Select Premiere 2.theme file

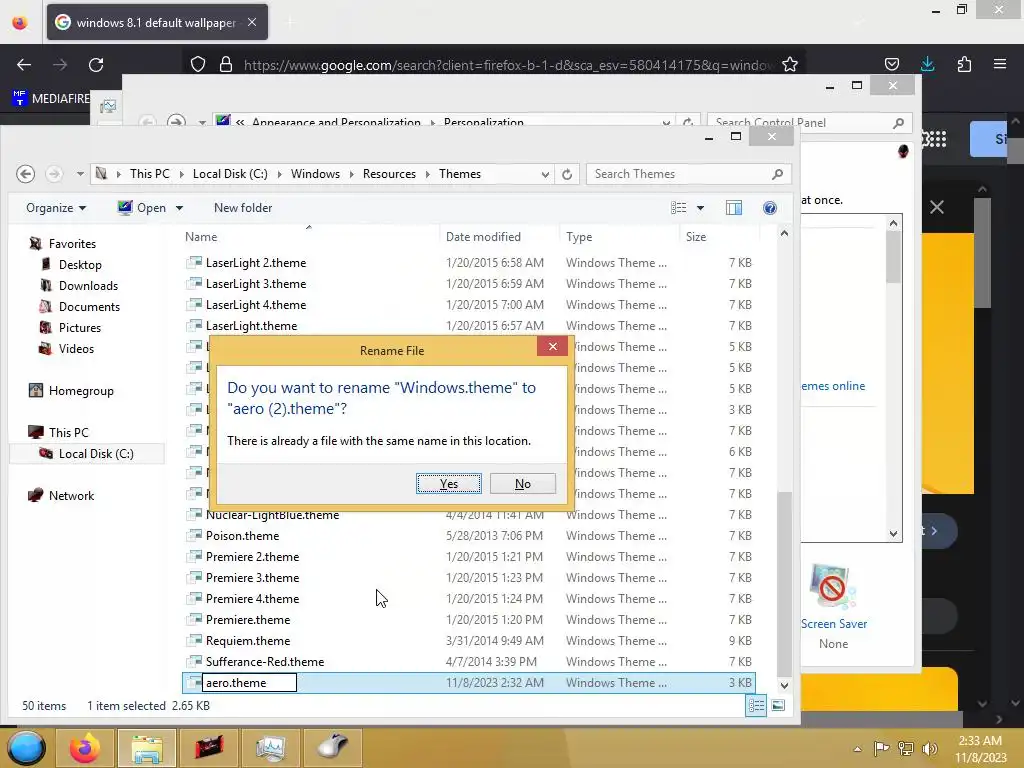coord(252,556)
